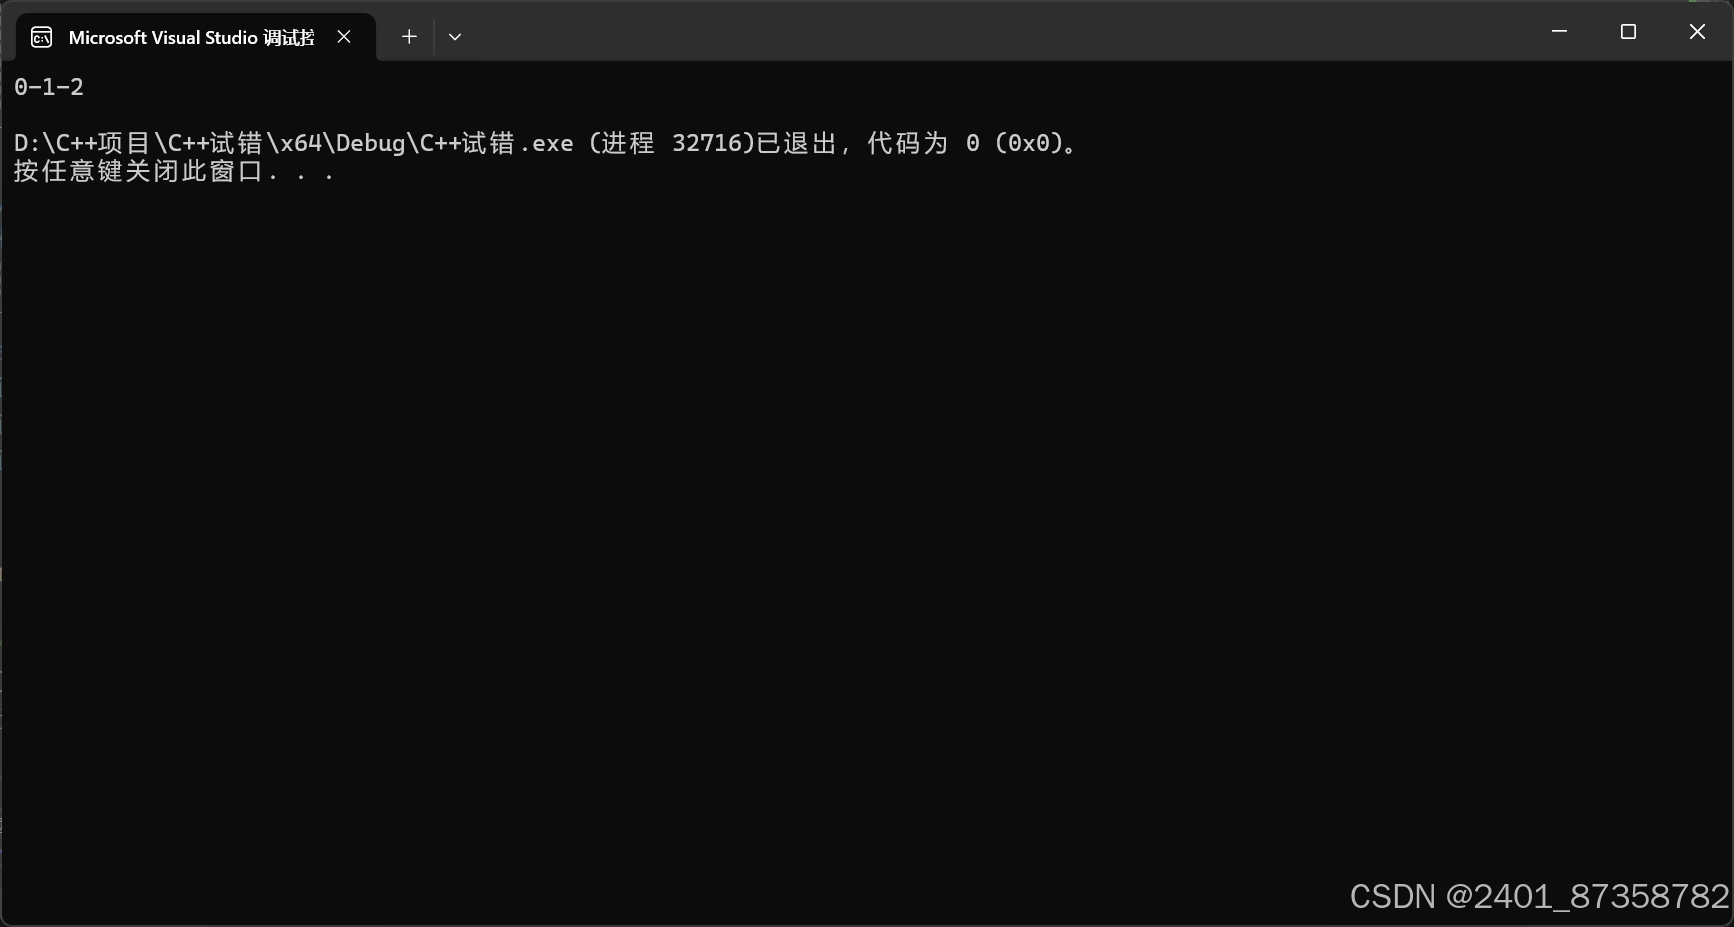Screen dimensions: 1734x927
Task: Close the terminal window
Action: pos(1697,31)
